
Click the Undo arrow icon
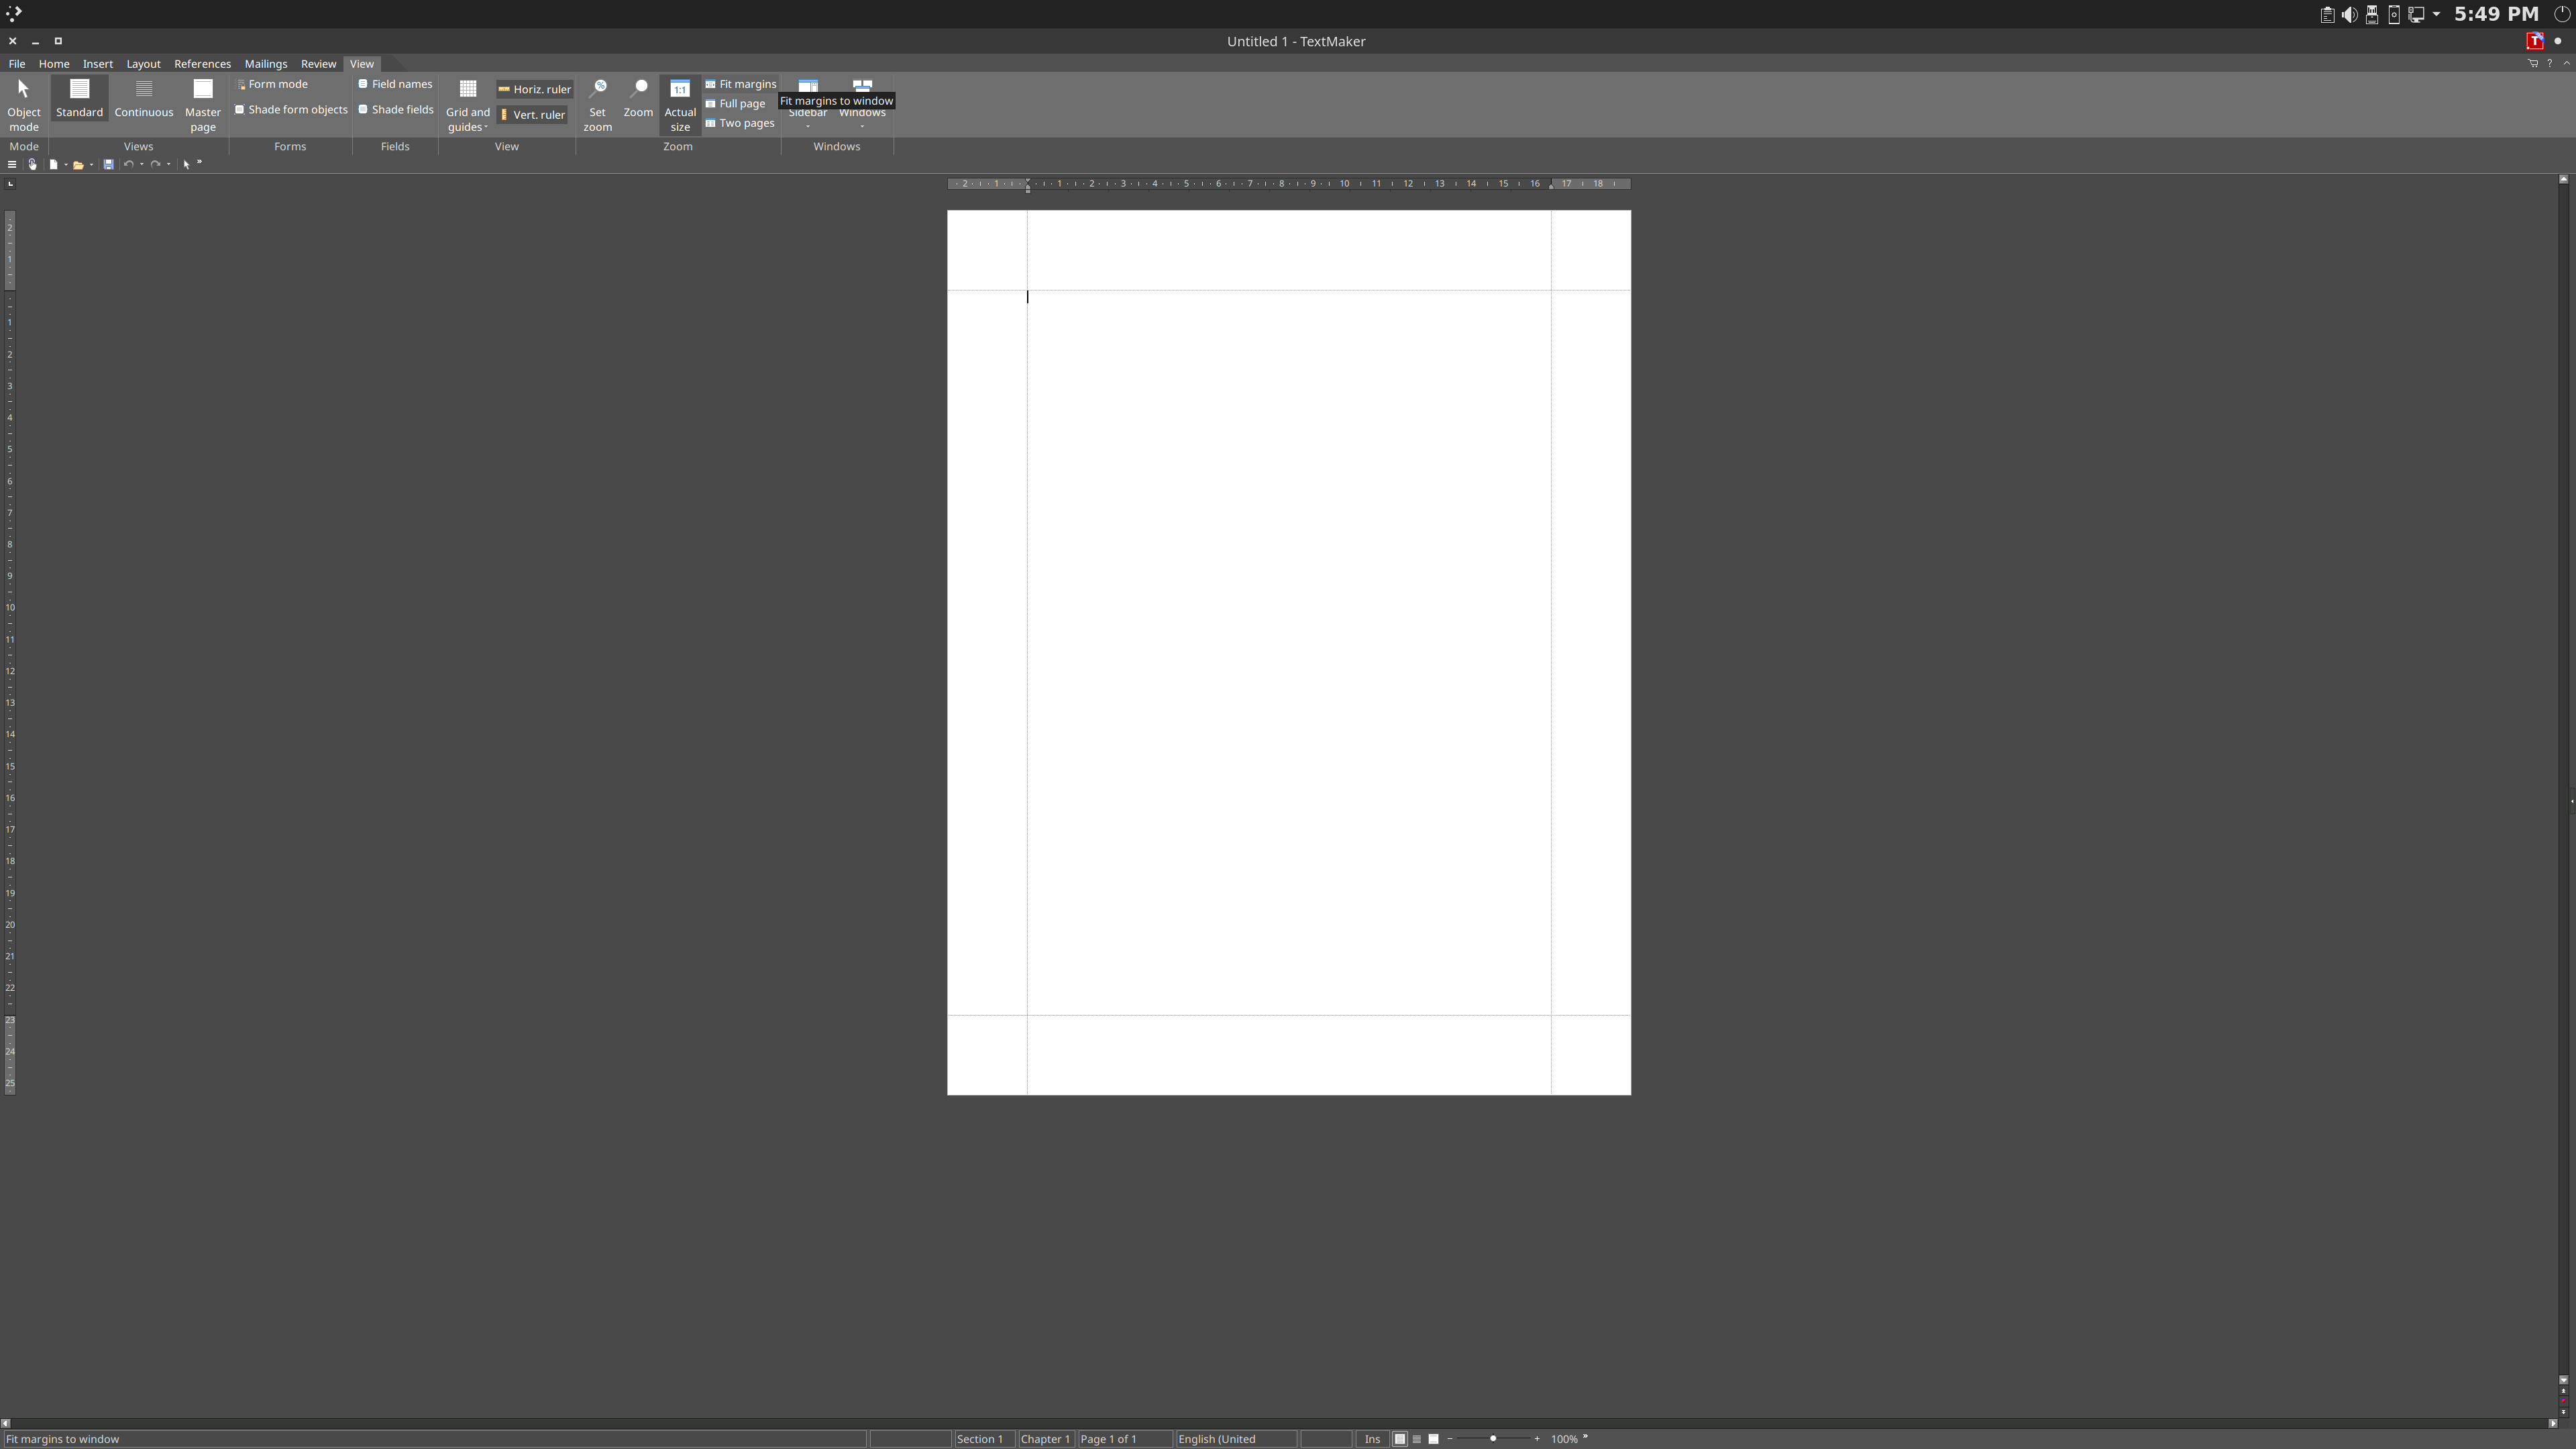[x=128, y=165]
